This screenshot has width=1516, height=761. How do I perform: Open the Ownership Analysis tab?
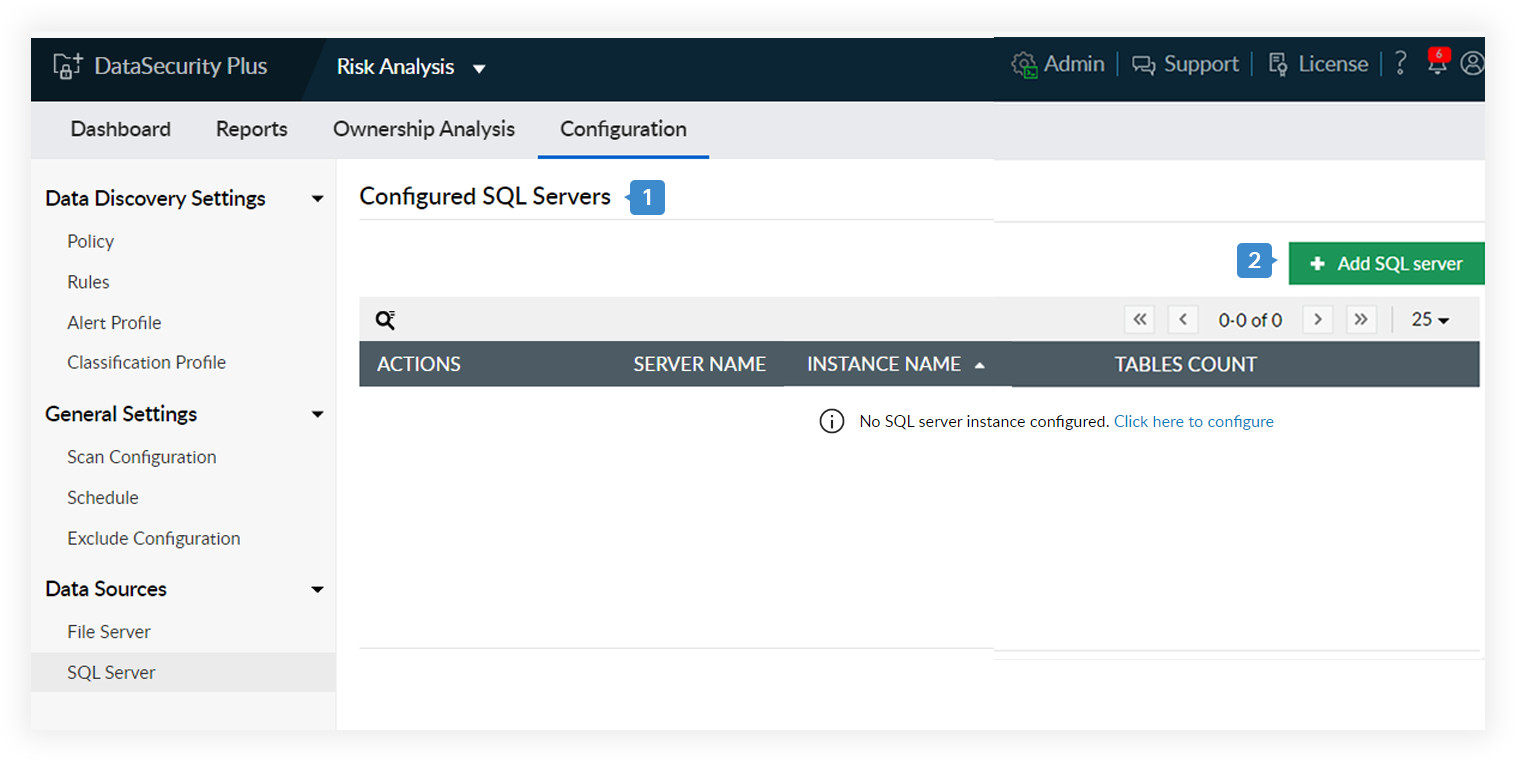pos(424,129)
